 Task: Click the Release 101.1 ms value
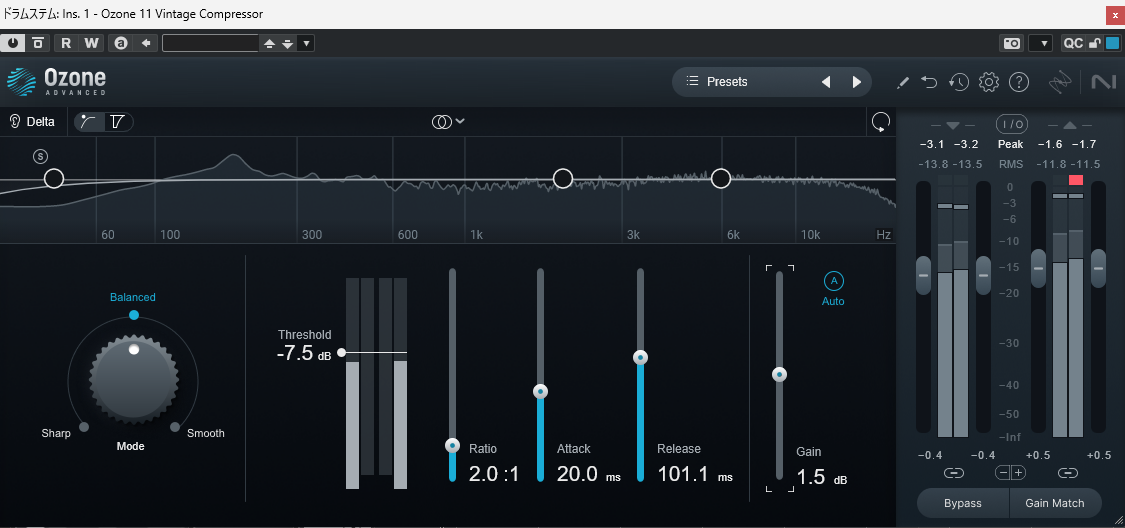695,473
